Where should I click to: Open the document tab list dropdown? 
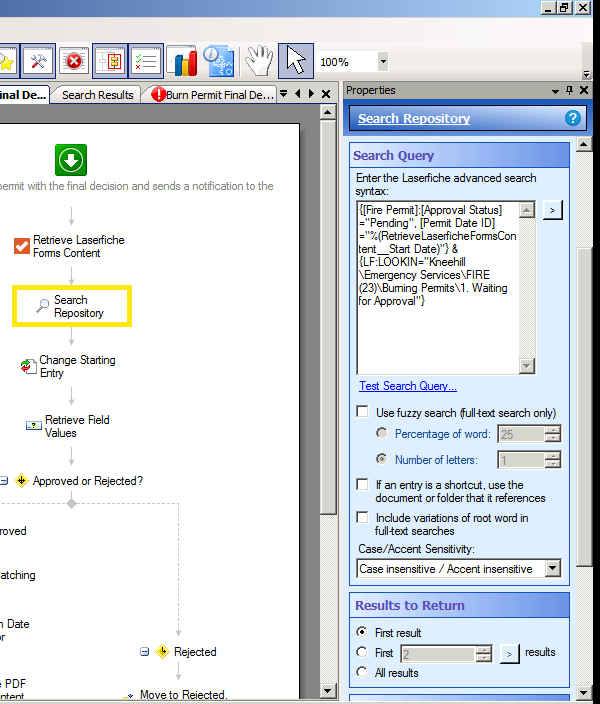(x=283, y=94)
